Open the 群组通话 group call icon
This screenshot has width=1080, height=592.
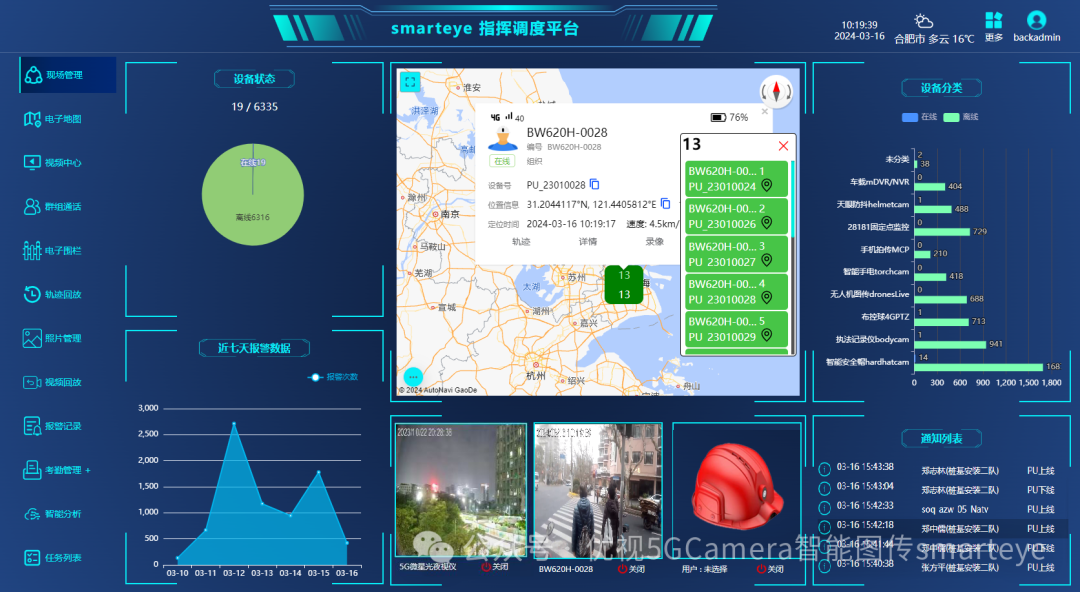pyautogui.click(x=32, y=207)
